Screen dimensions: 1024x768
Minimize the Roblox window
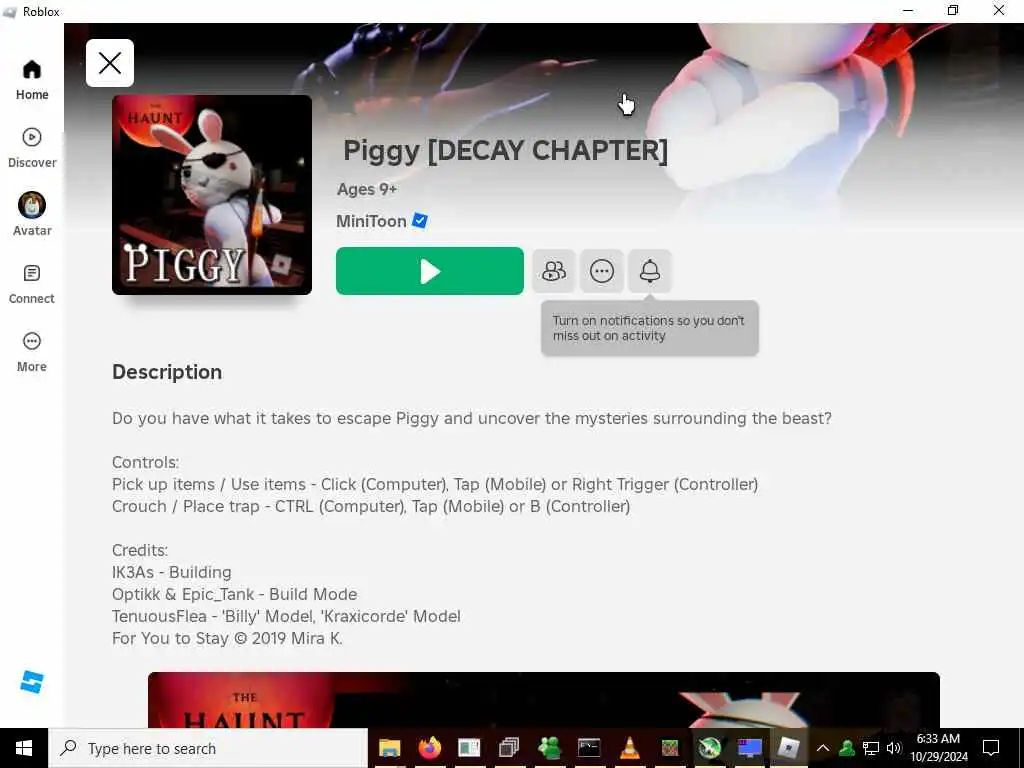coord(908,10)
